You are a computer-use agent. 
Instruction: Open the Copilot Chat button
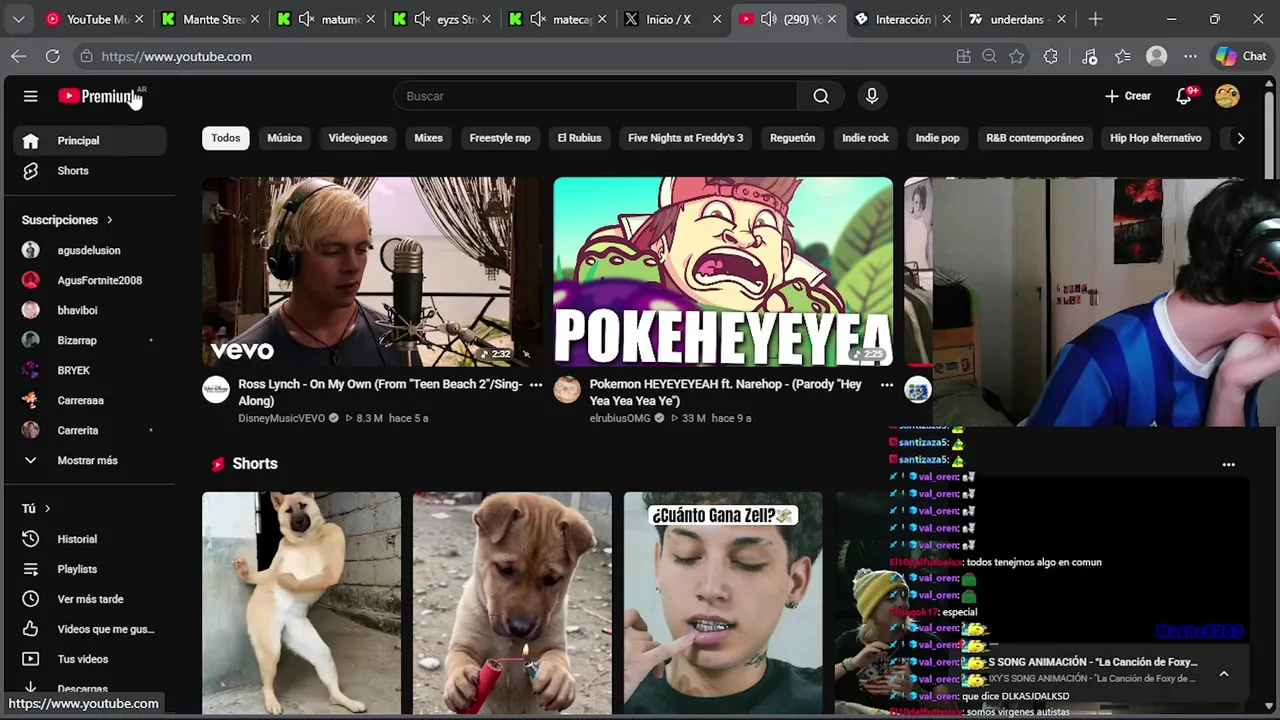[x=1241, y=57]
